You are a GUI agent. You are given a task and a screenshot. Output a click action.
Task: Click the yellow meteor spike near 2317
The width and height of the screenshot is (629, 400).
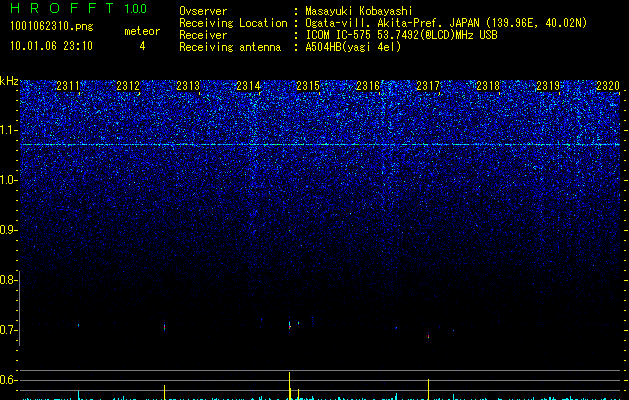[x=428, y=389]
